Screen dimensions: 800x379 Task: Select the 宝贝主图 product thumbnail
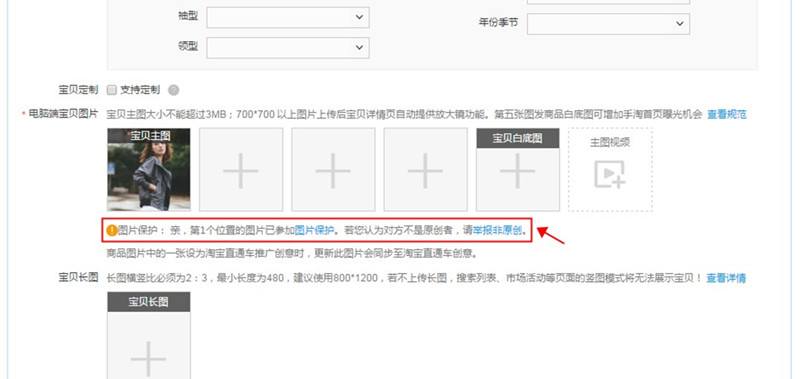[x=148, y=169]
